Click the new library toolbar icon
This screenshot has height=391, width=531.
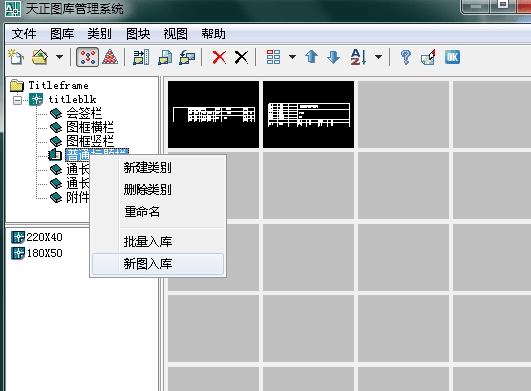pyautogui.click(x=16, y=57)
